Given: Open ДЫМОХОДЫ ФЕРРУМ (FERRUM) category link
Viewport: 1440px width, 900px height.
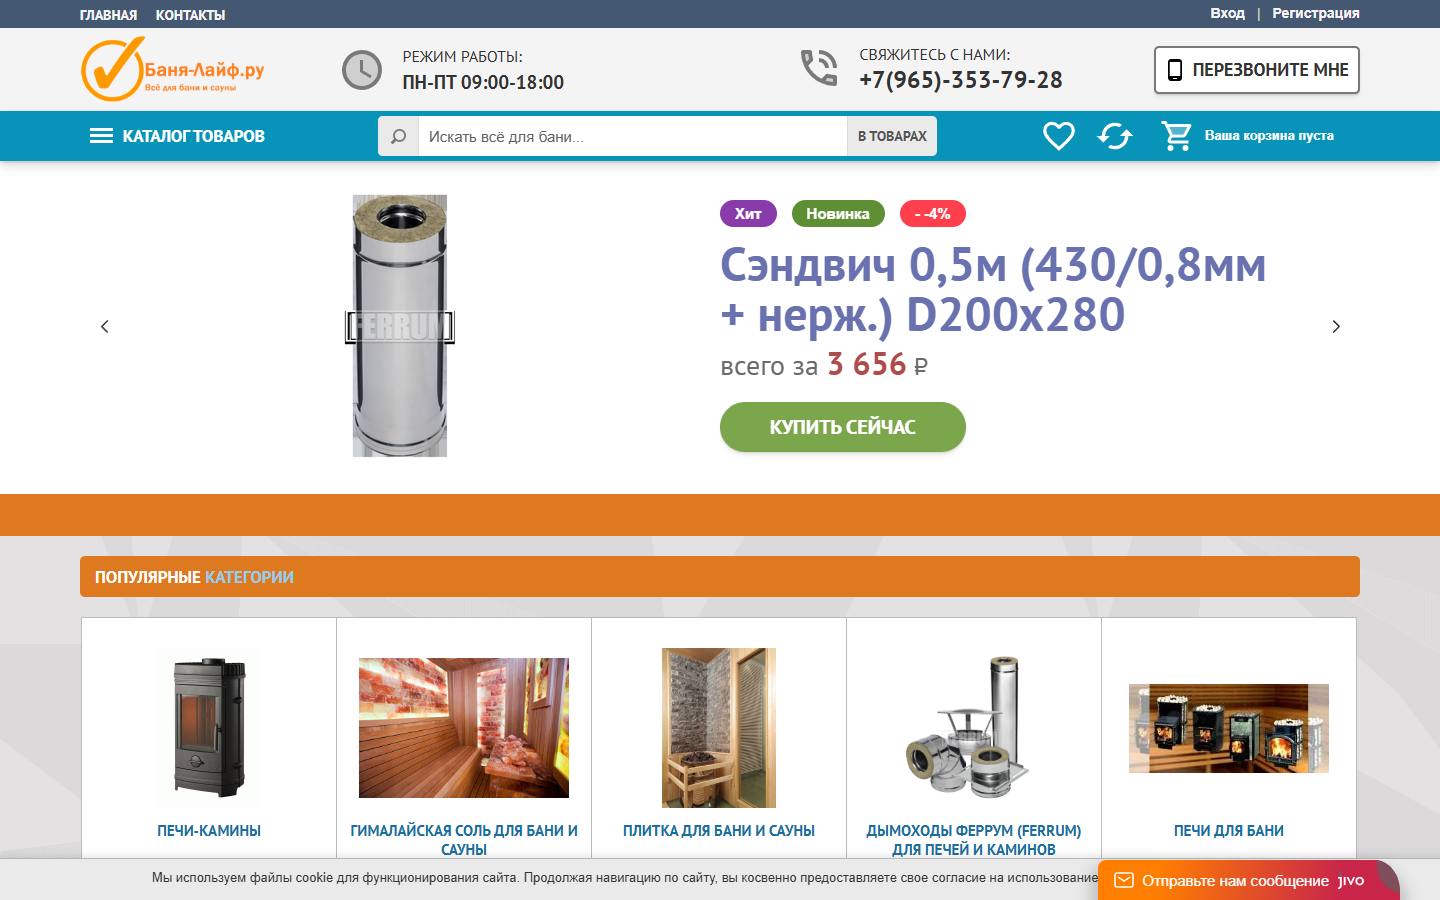Looking at the screenshot, I should (x=974, y=839).
